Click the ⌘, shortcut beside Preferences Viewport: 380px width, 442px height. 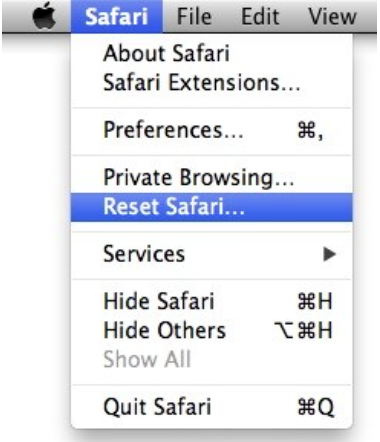coord(310,131)
